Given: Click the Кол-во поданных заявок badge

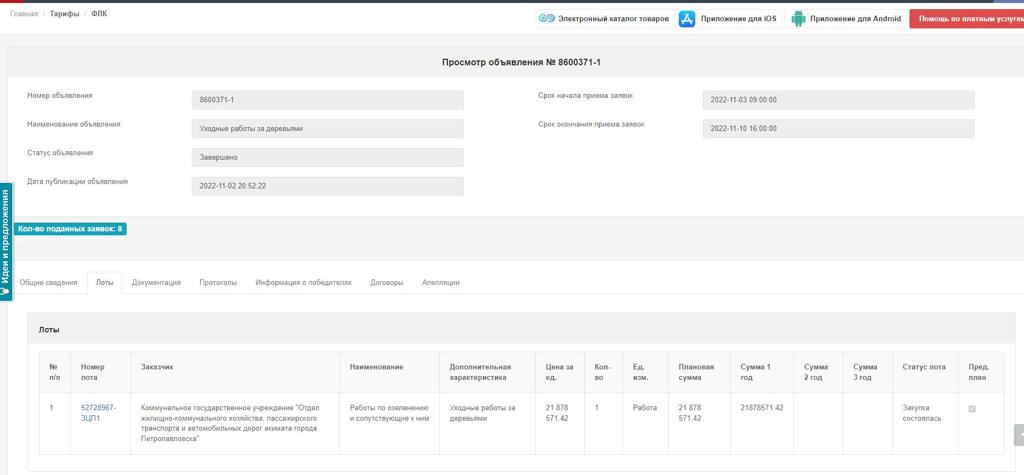Looking at the screenshot, I should point(70,229).
